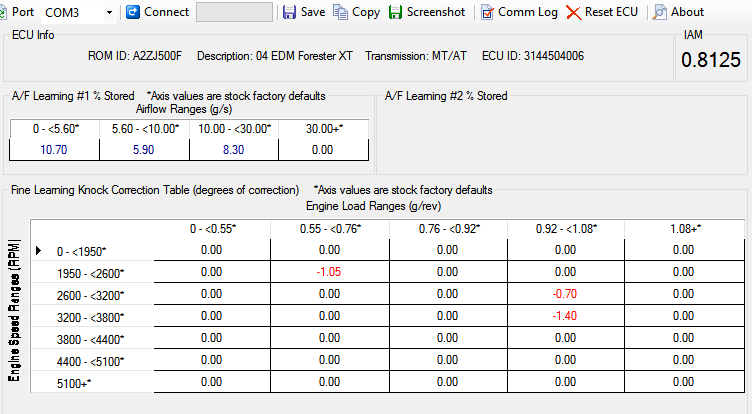Click the Copy pages icon
The height and width of the screenshot is (414, 752).
click(x=340, y=12)
